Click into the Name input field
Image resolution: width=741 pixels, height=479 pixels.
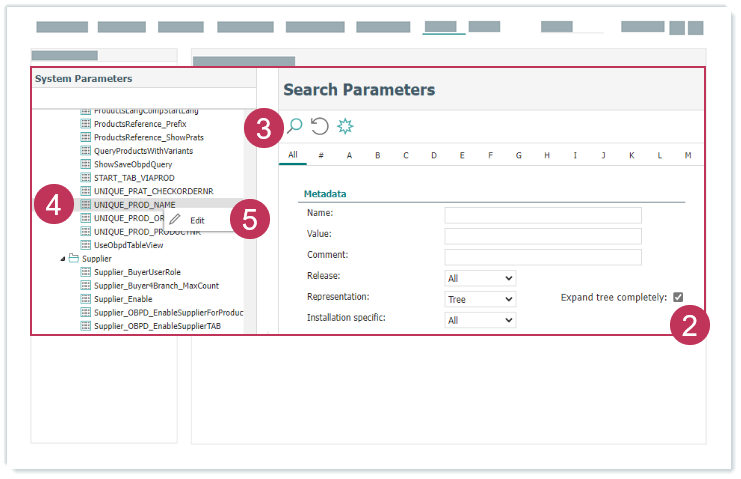[x=542, y=215]
